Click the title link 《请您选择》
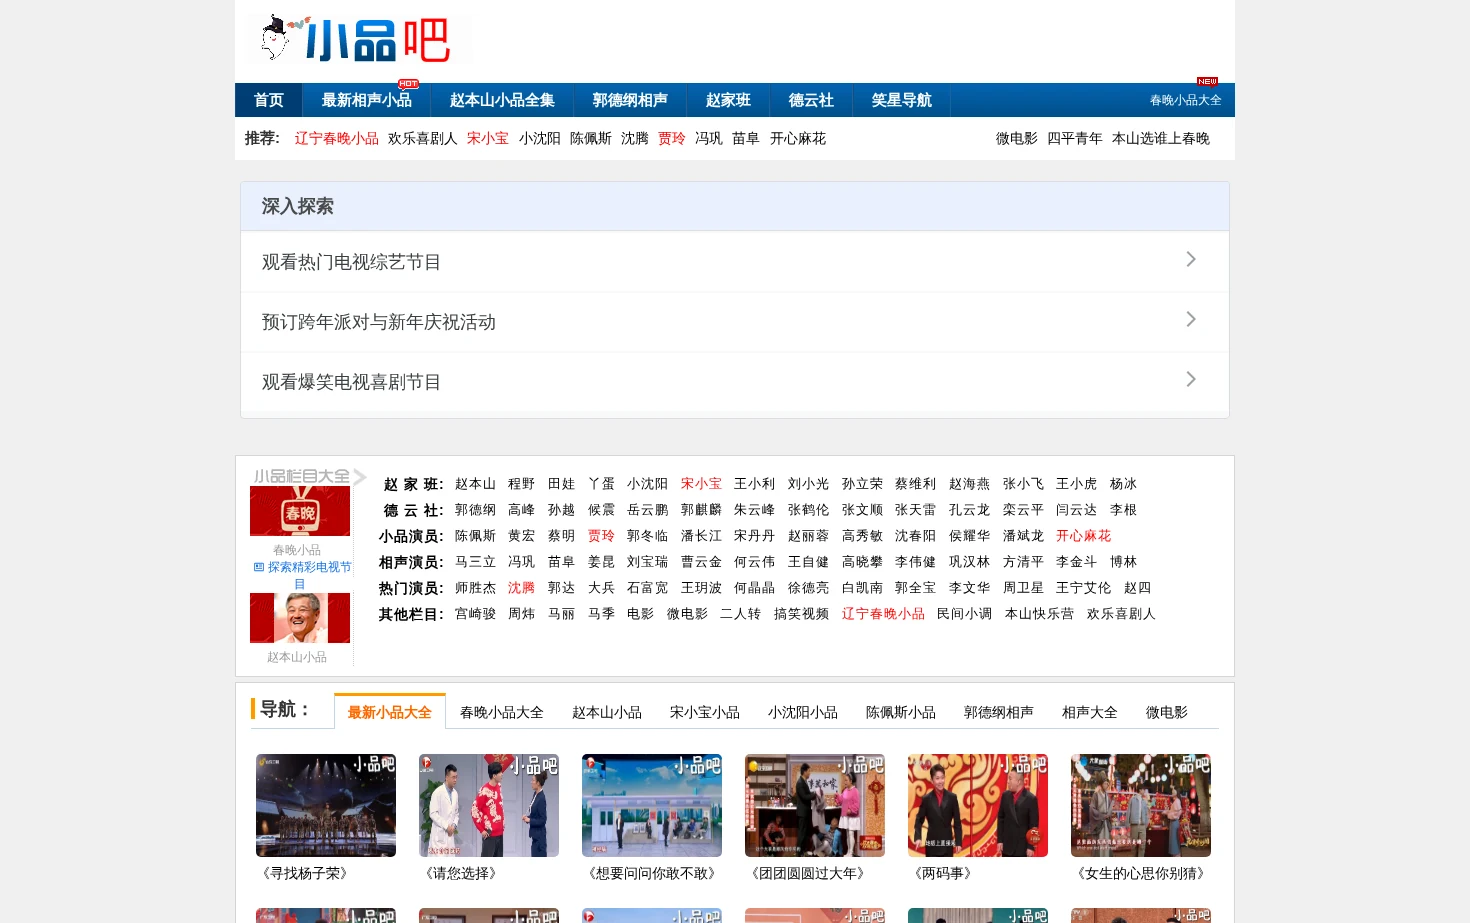Viewport: 1470px width, 923px height. point(462,874)
